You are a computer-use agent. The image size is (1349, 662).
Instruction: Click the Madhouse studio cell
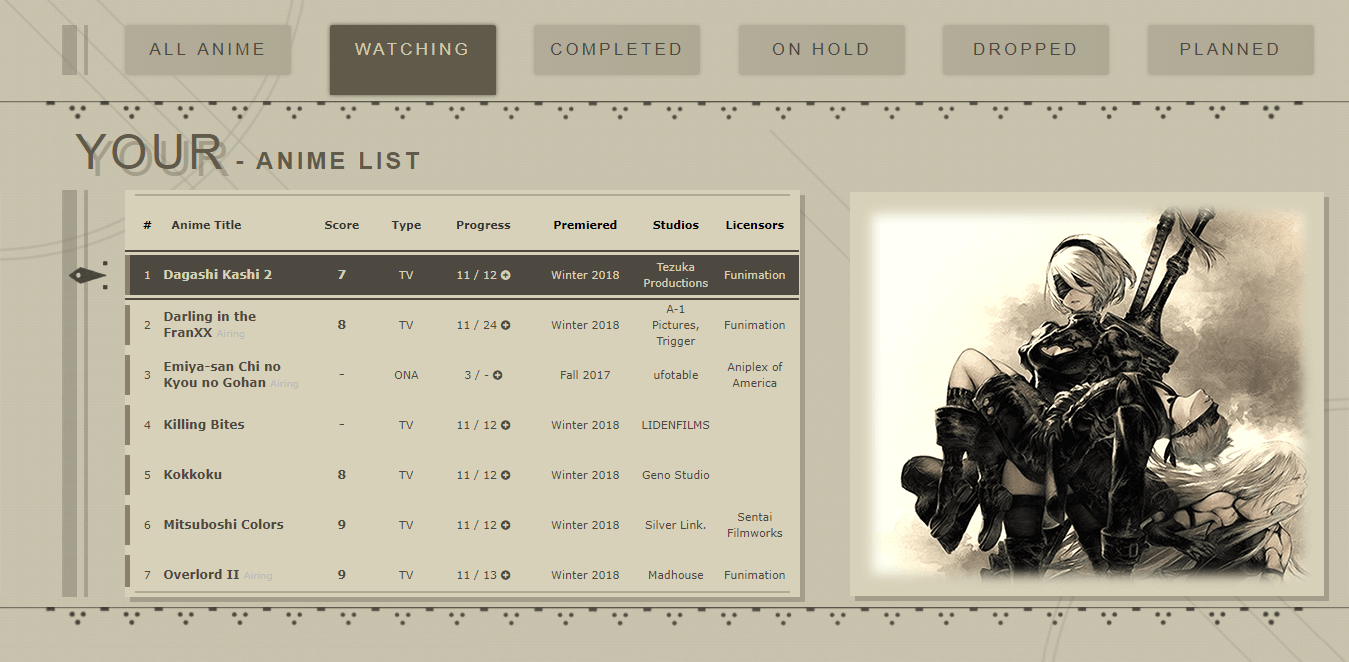tap(676, 575)
